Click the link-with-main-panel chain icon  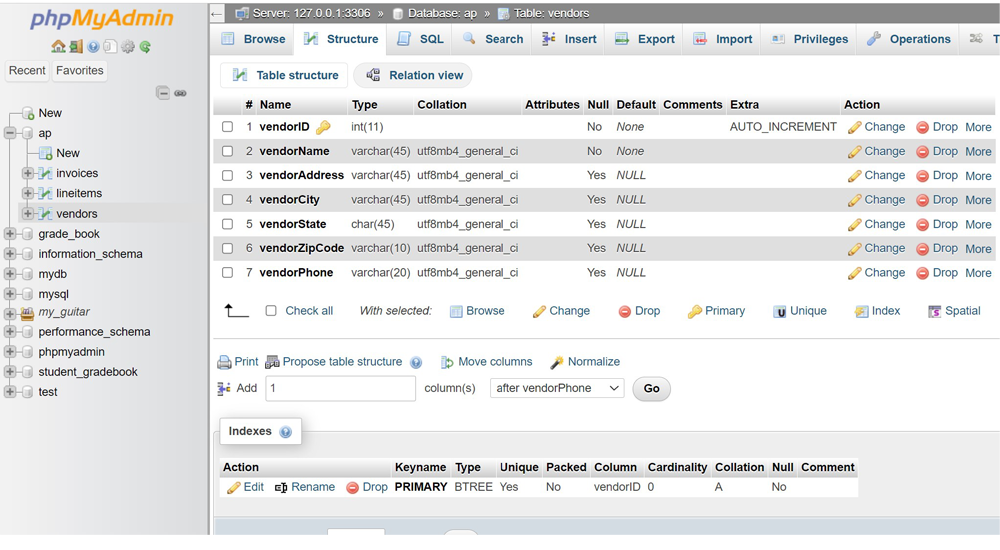[180, 93]
